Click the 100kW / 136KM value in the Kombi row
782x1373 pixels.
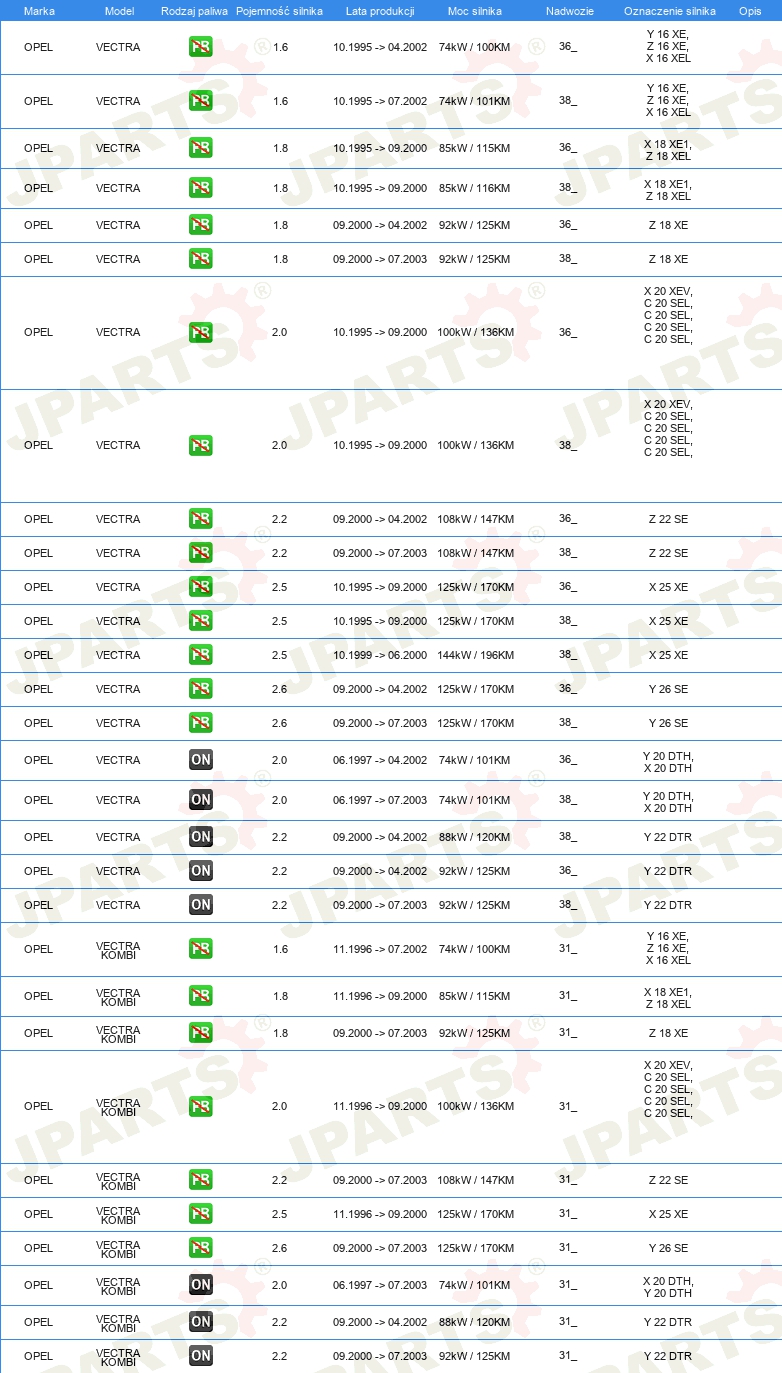pyautogui.click(x=476, y=1107)
